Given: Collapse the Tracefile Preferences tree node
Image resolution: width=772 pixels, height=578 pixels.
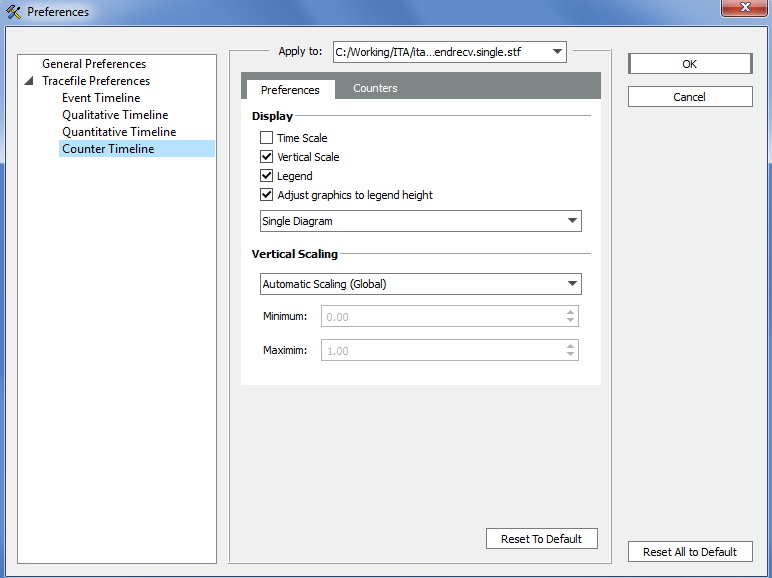Looking at the screenshot, I should (29, 81).
